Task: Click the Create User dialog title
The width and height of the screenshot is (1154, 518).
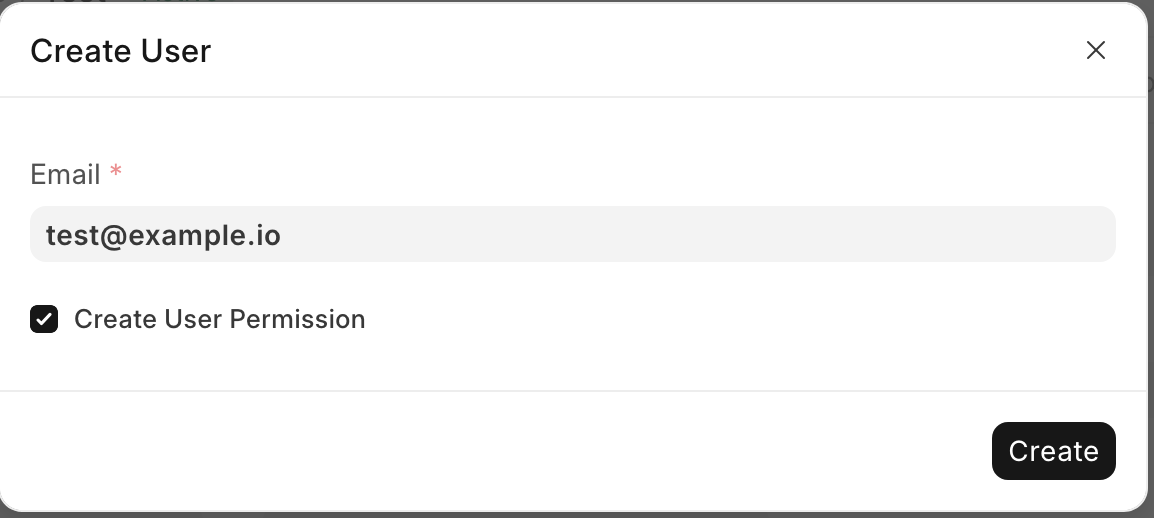Action: pos(121,51)
